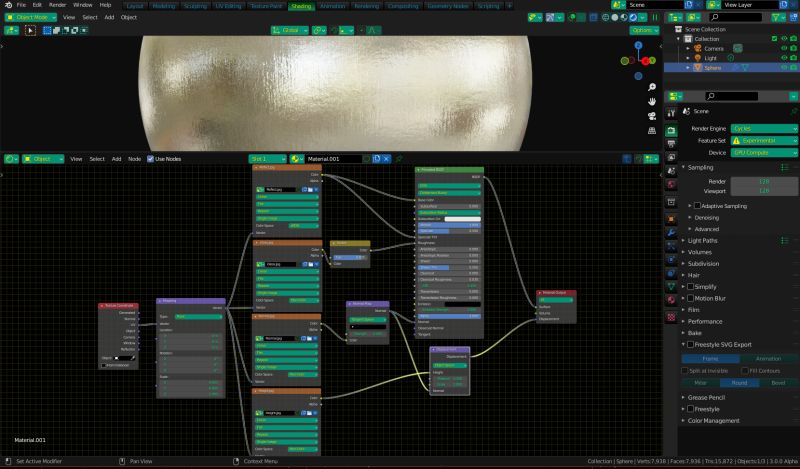Click the View Layer name field

(750, 5)
